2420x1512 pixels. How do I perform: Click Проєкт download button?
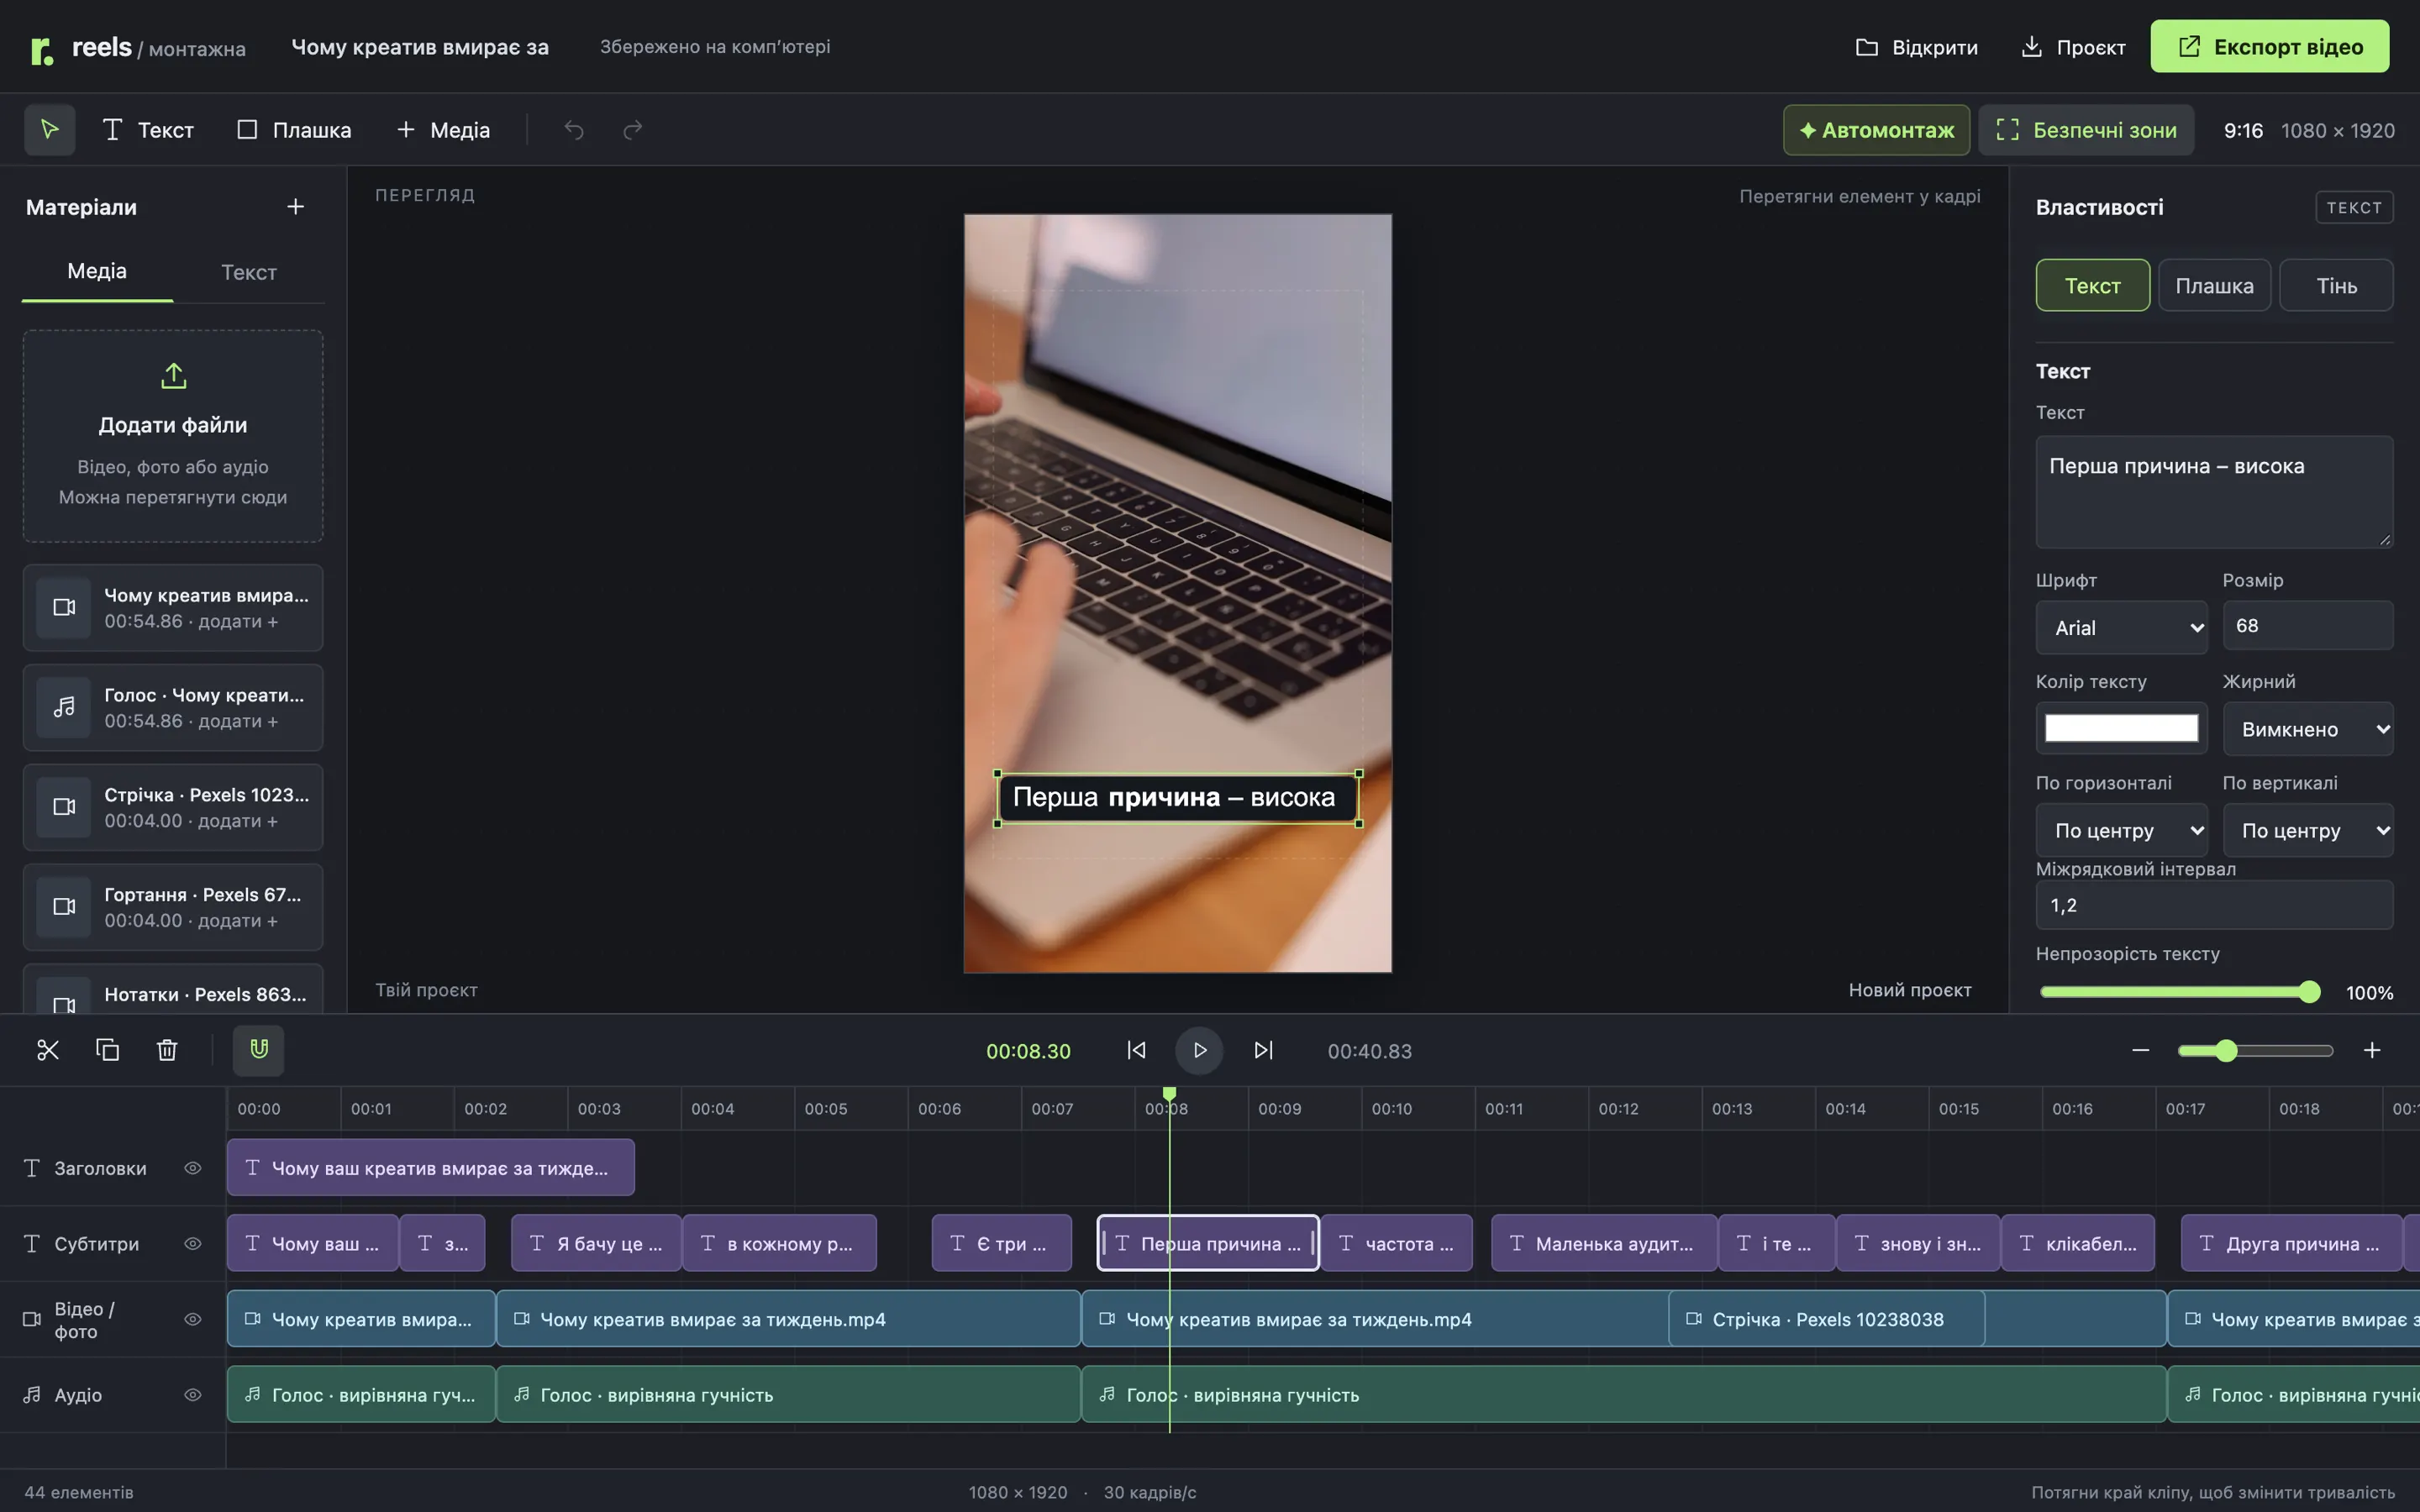coord(2073,47)
